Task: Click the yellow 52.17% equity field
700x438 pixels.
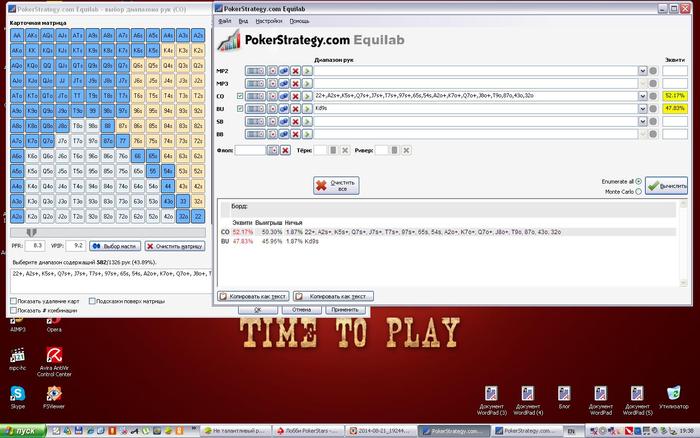Action: point(675,96)
